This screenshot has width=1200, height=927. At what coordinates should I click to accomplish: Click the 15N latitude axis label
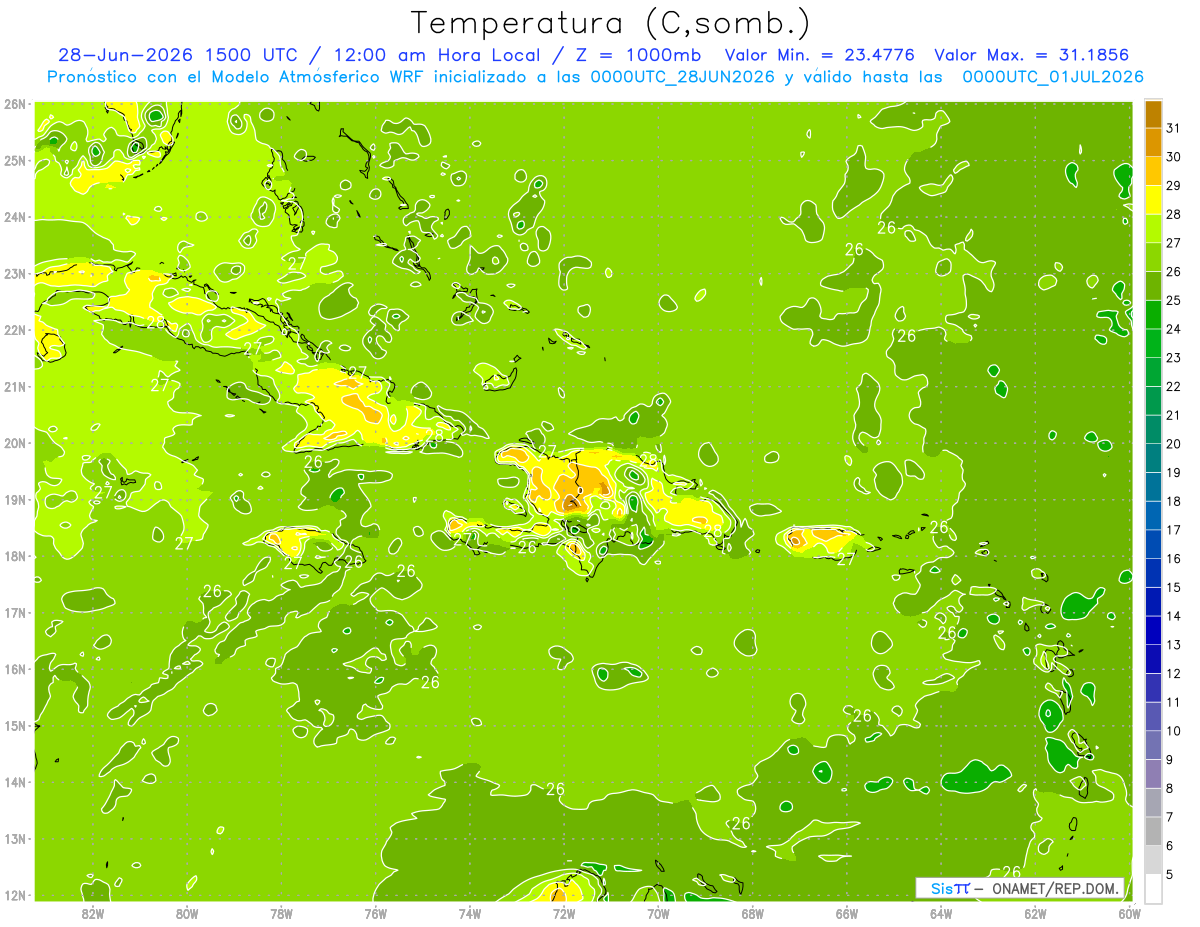14,726
